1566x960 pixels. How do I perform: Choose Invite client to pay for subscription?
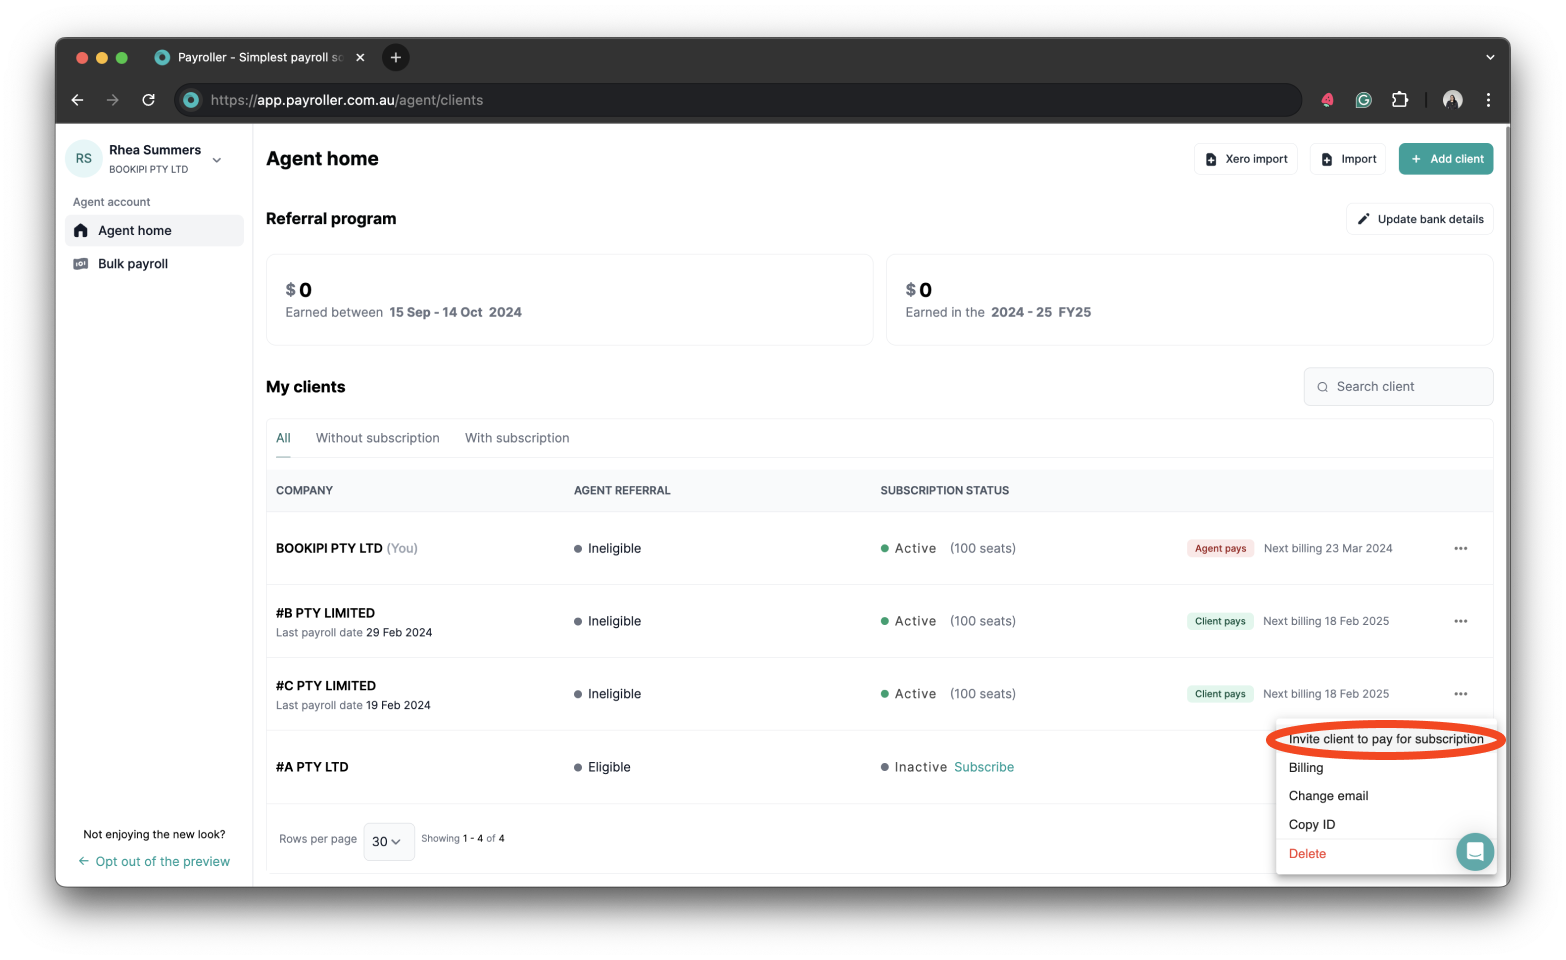click(1386, 739)
